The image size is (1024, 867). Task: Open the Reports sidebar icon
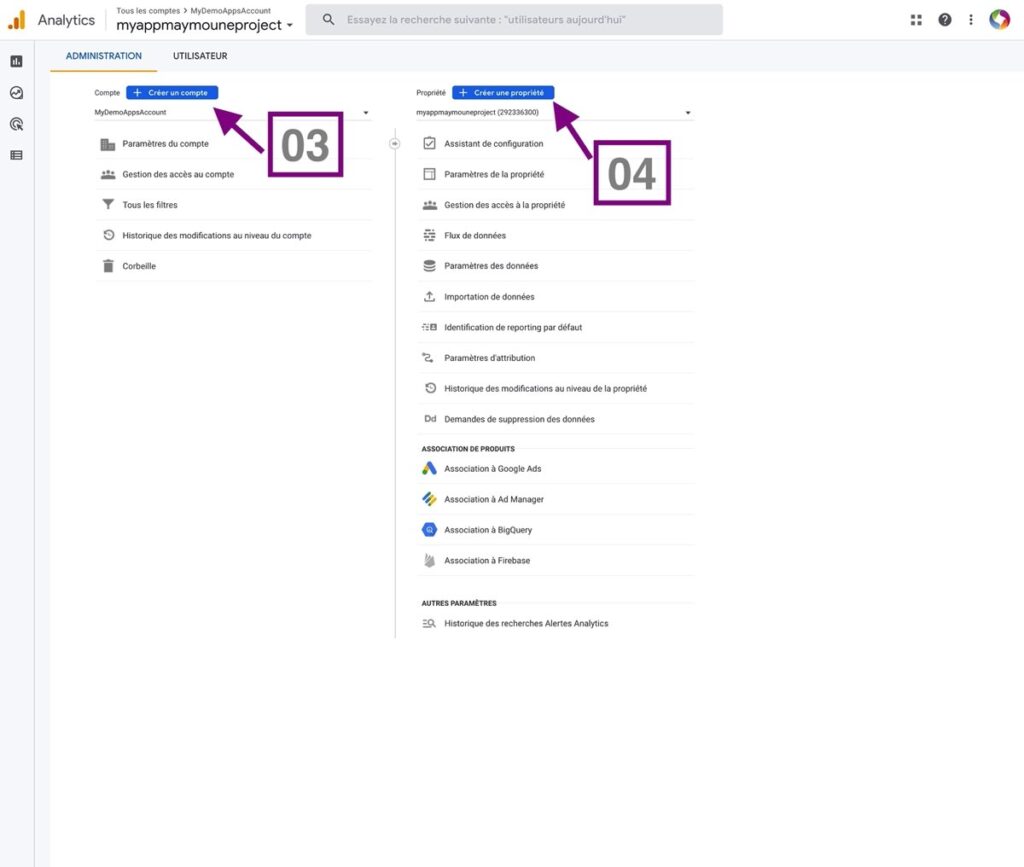16,61
